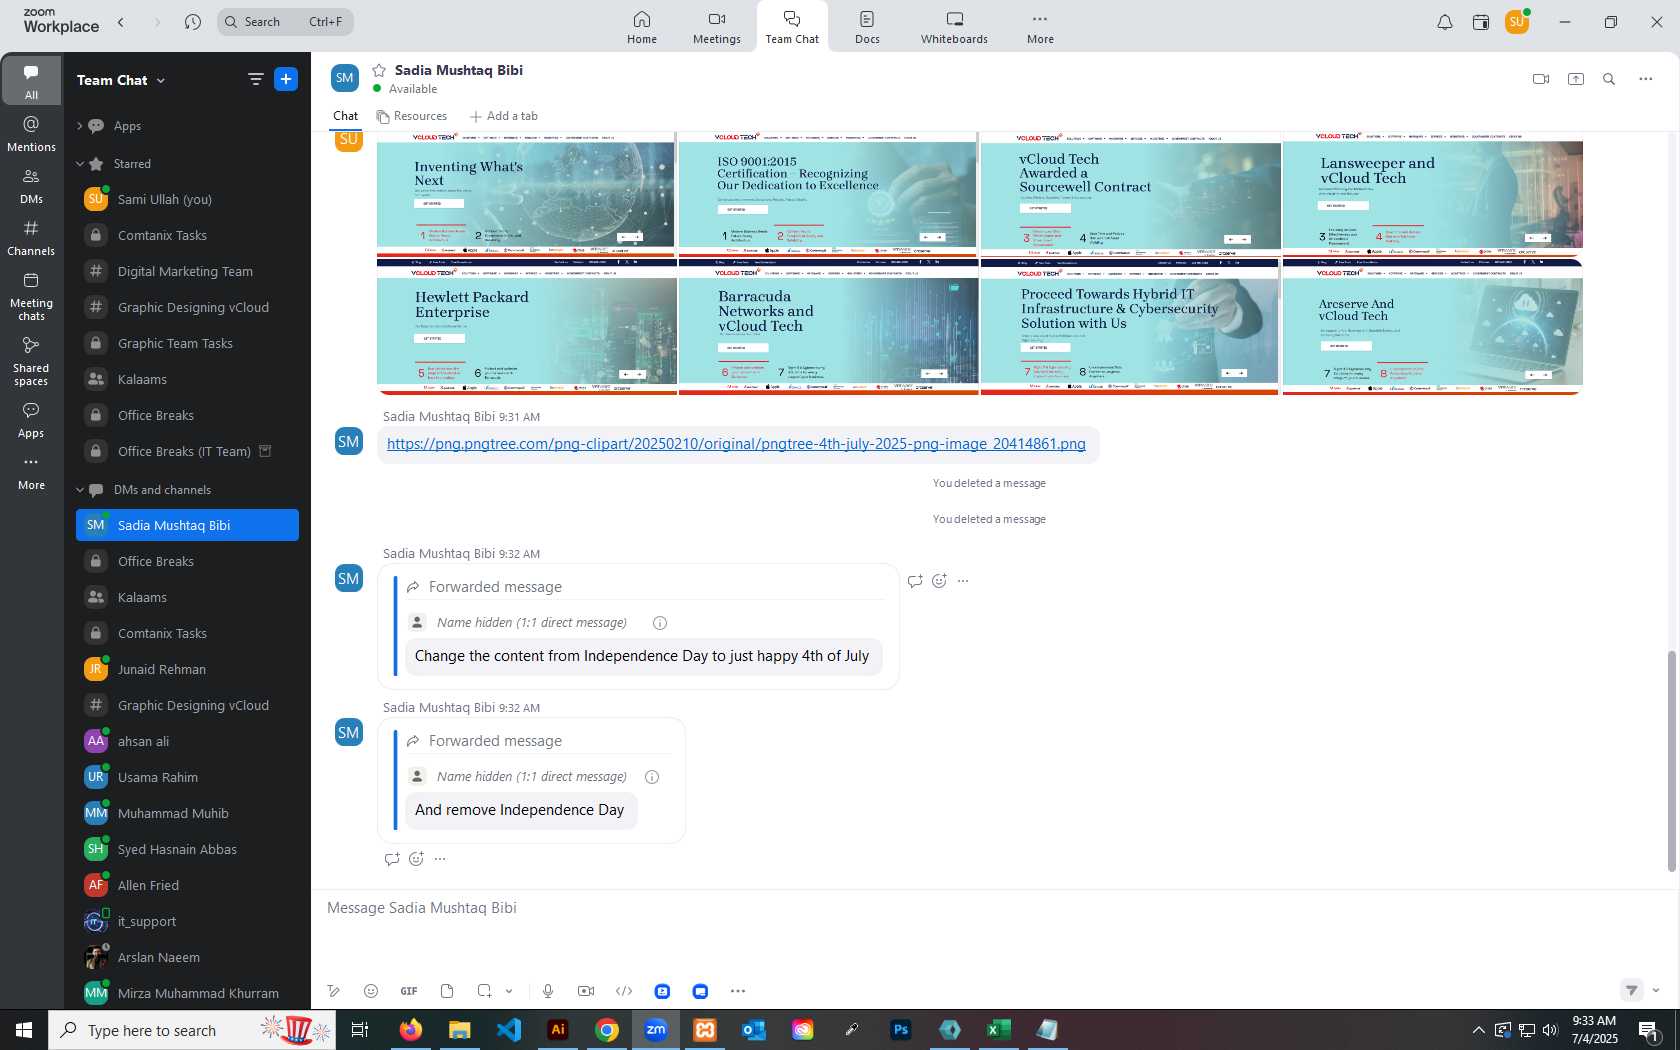The width and height of the screenshot is (1680, 1050).
Task: Attach a file from message toolbar
Action: [x=447, y=991]
